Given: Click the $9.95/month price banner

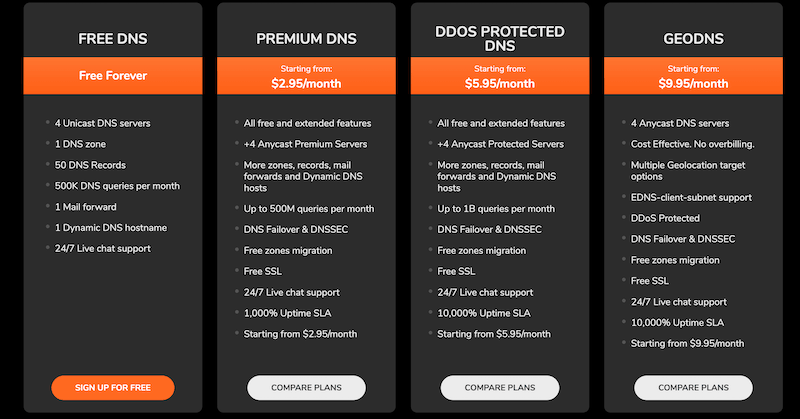Looking at the screenshot, I should click(x=693, y=78).
